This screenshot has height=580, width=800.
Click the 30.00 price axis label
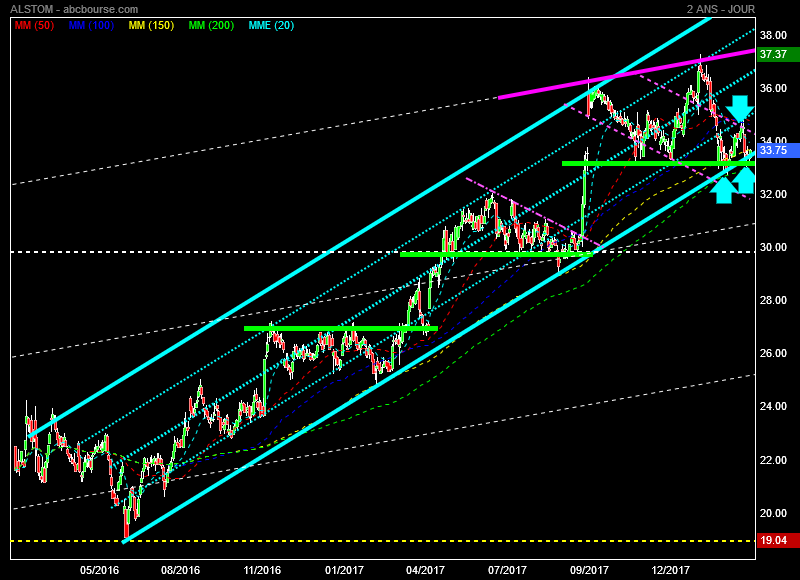(773, 247)
